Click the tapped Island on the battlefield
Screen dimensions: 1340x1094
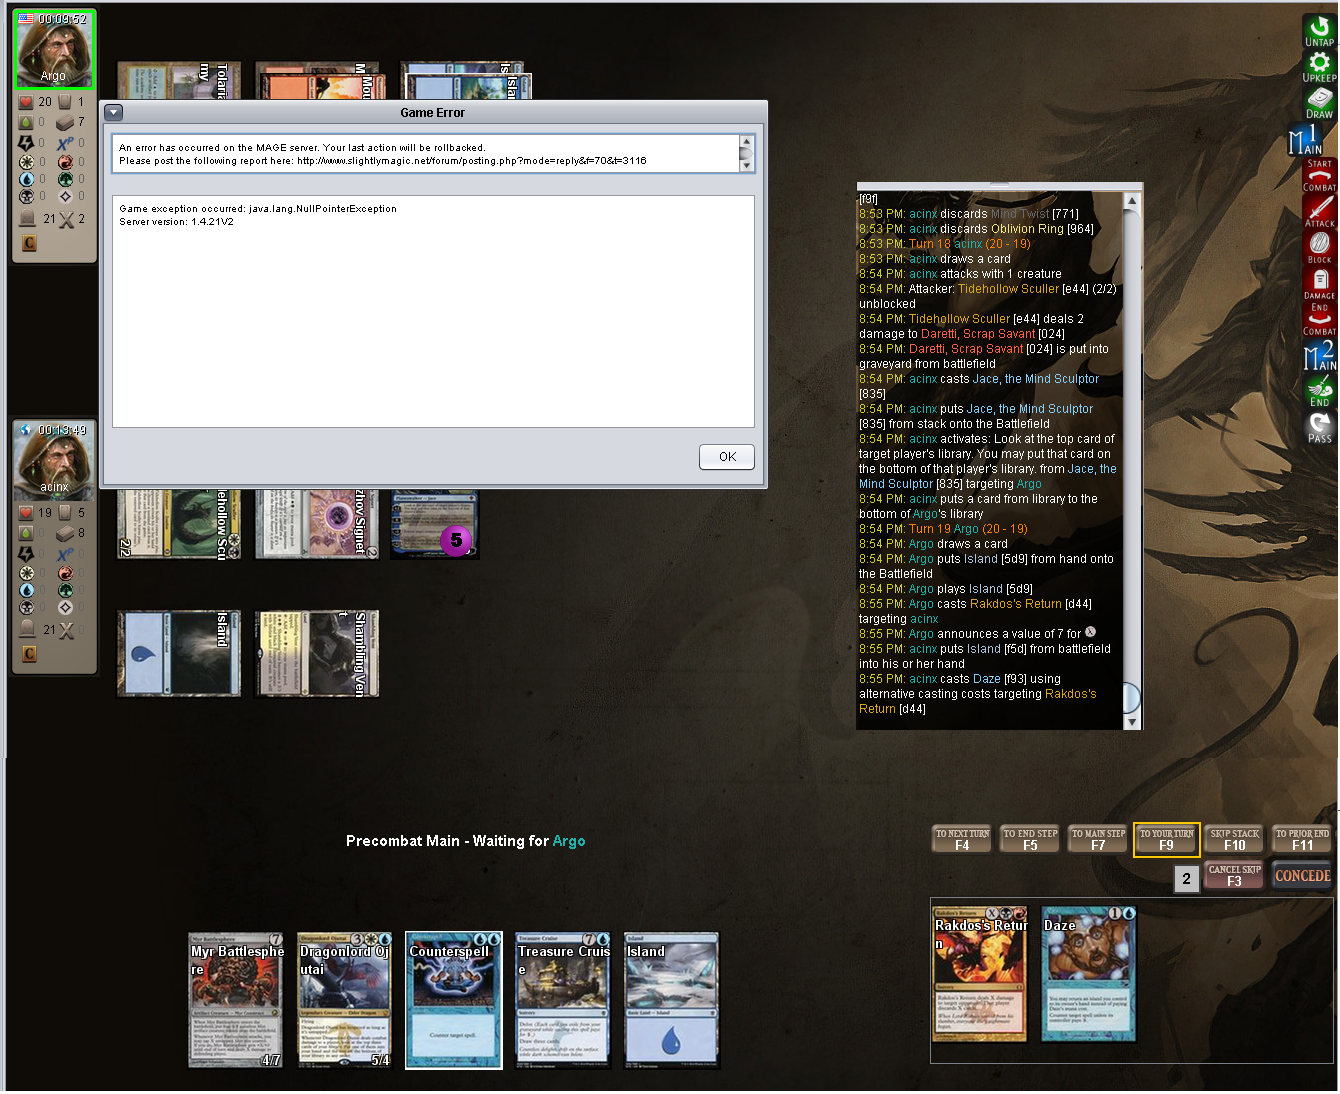[x=178, y=653]
